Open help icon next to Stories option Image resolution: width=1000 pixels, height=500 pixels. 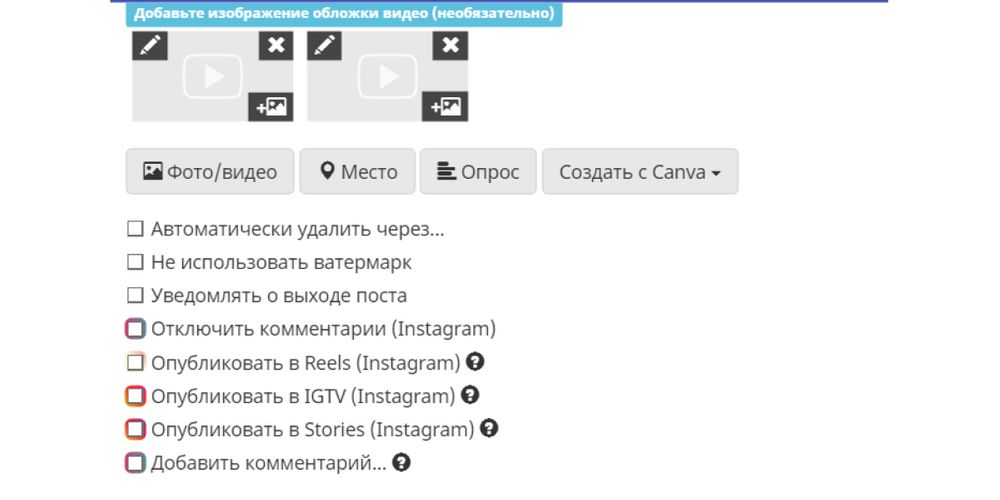click(489, 429)
